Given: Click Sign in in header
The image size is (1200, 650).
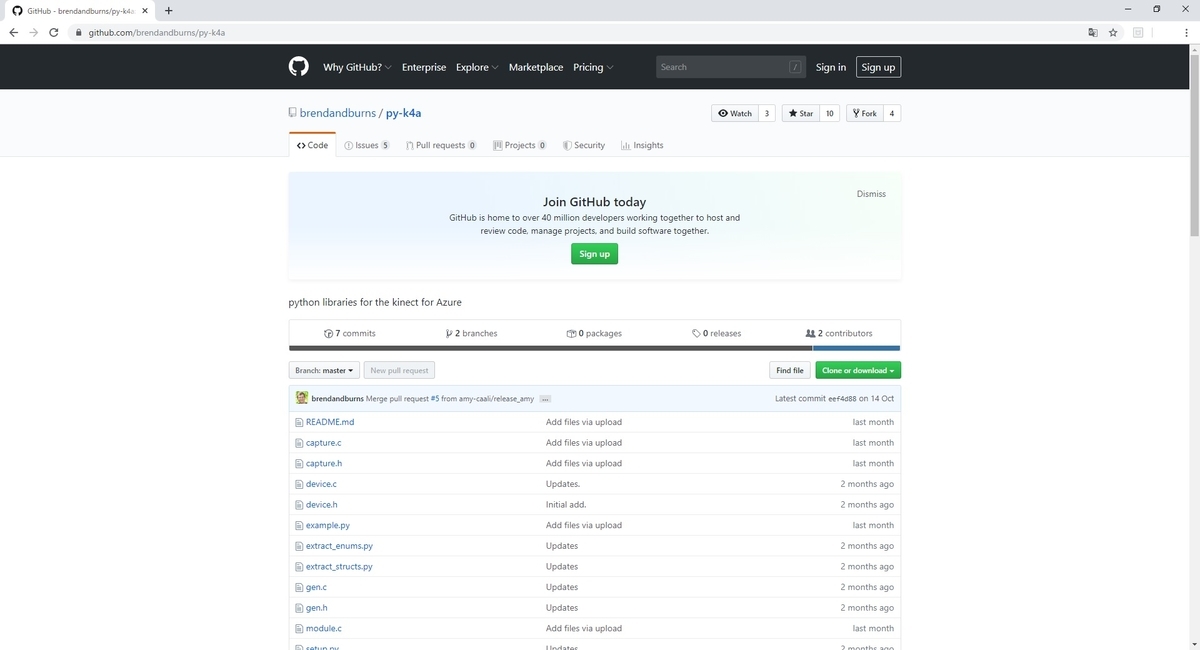Looking at the screenshot, I should [831, 67].
